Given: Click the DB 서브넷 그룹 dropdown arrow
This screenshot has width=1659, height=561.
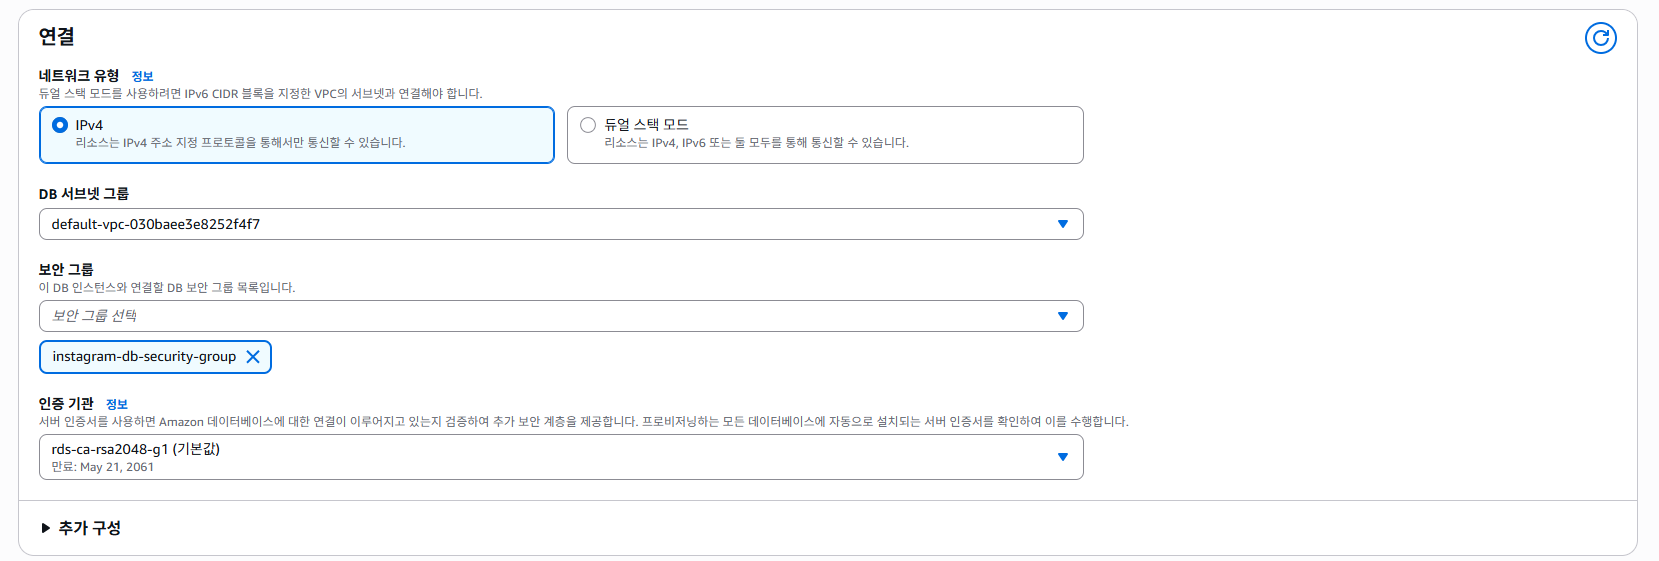Looking at the screenshot, I should (1062, 224).
